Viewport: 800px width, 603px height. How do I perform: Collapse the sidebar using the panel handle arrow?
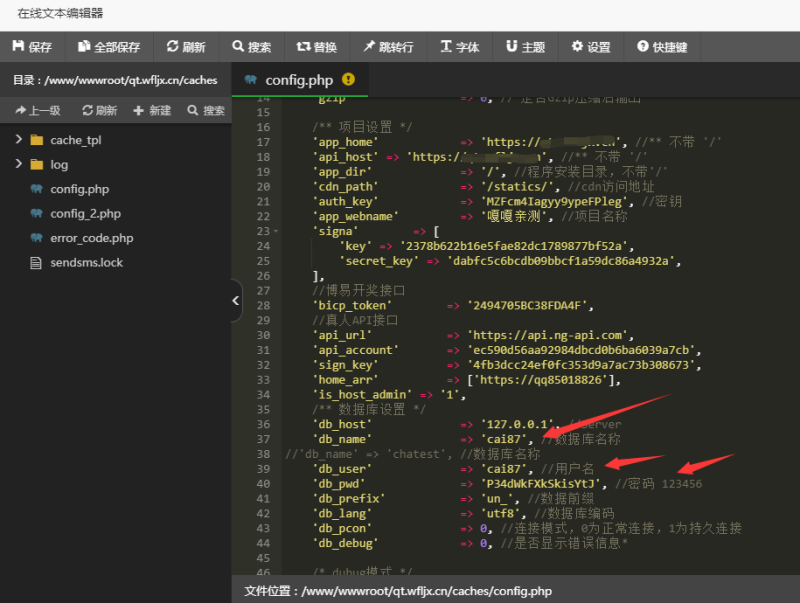(236, 300)
